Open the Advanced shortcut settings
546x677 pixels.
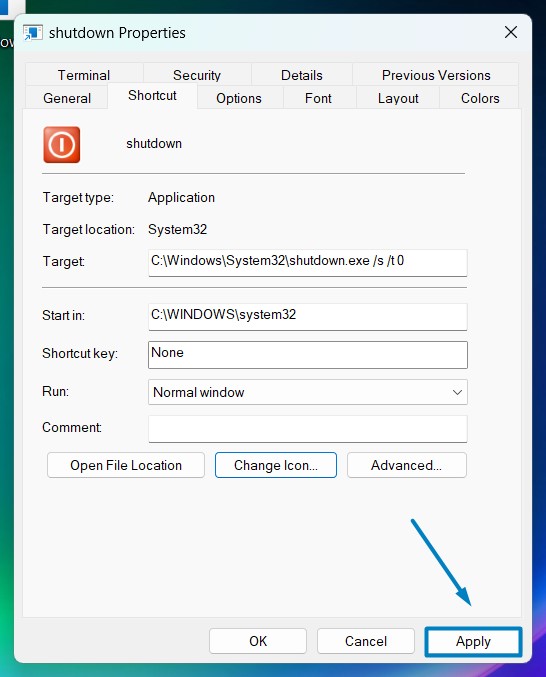407,465
